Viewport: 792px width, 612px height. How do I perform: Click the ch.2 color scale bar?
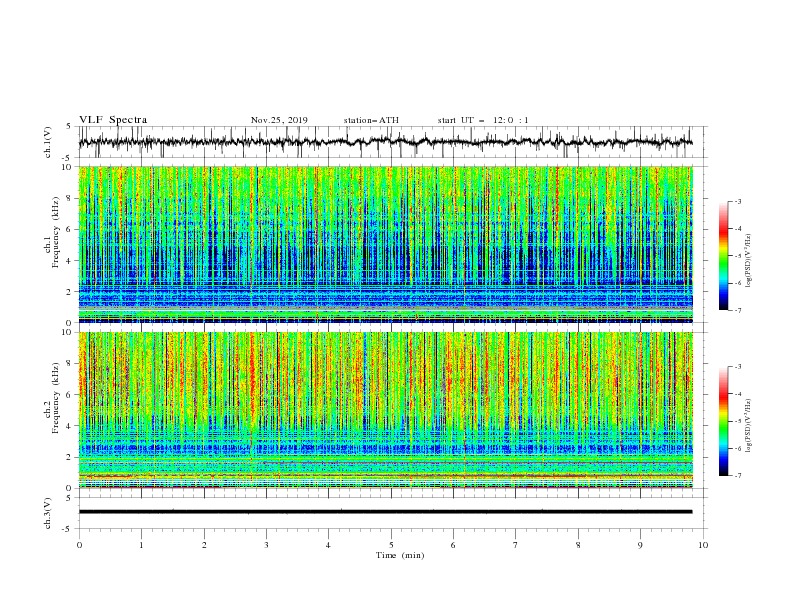click(x=723, y=421)
